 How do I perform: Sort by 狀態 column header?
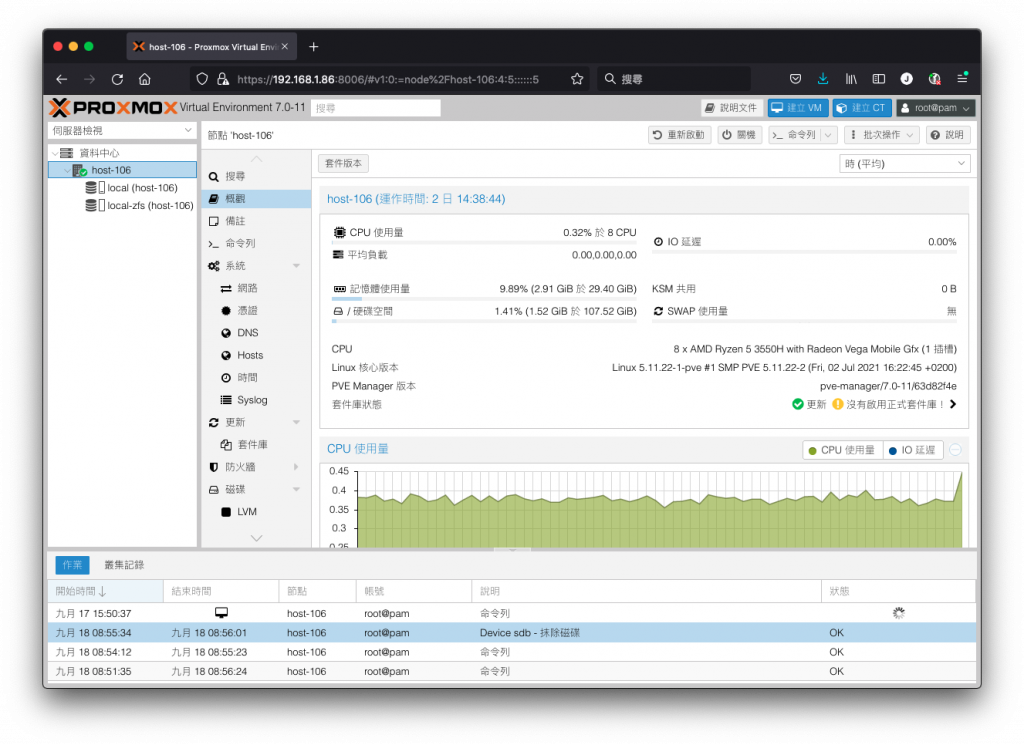898,591
